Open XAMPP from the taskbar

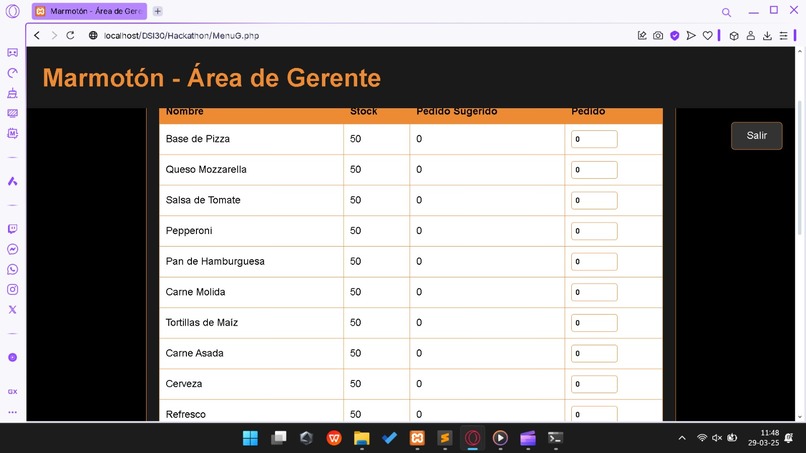(x=417, y=438)
